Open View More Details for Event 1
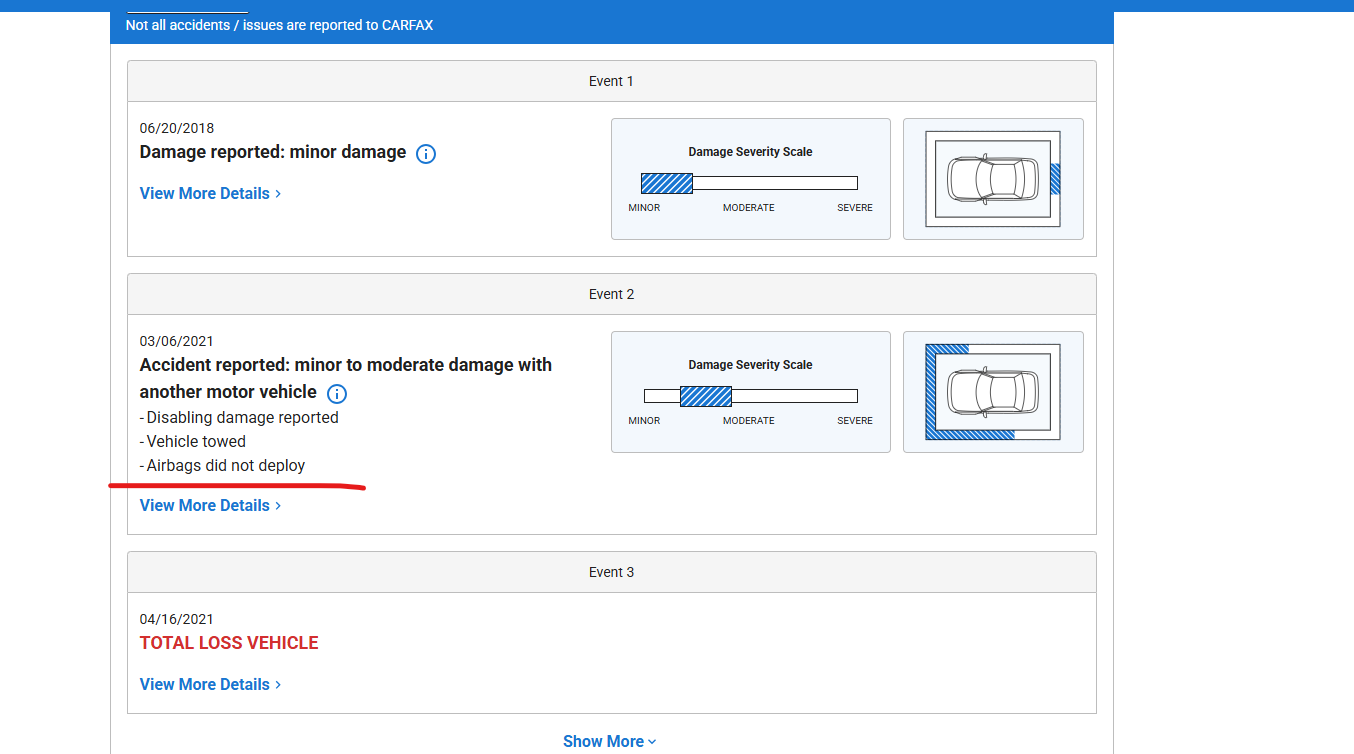The height and width of the screenshot is (754, 1354). [210, 193]
